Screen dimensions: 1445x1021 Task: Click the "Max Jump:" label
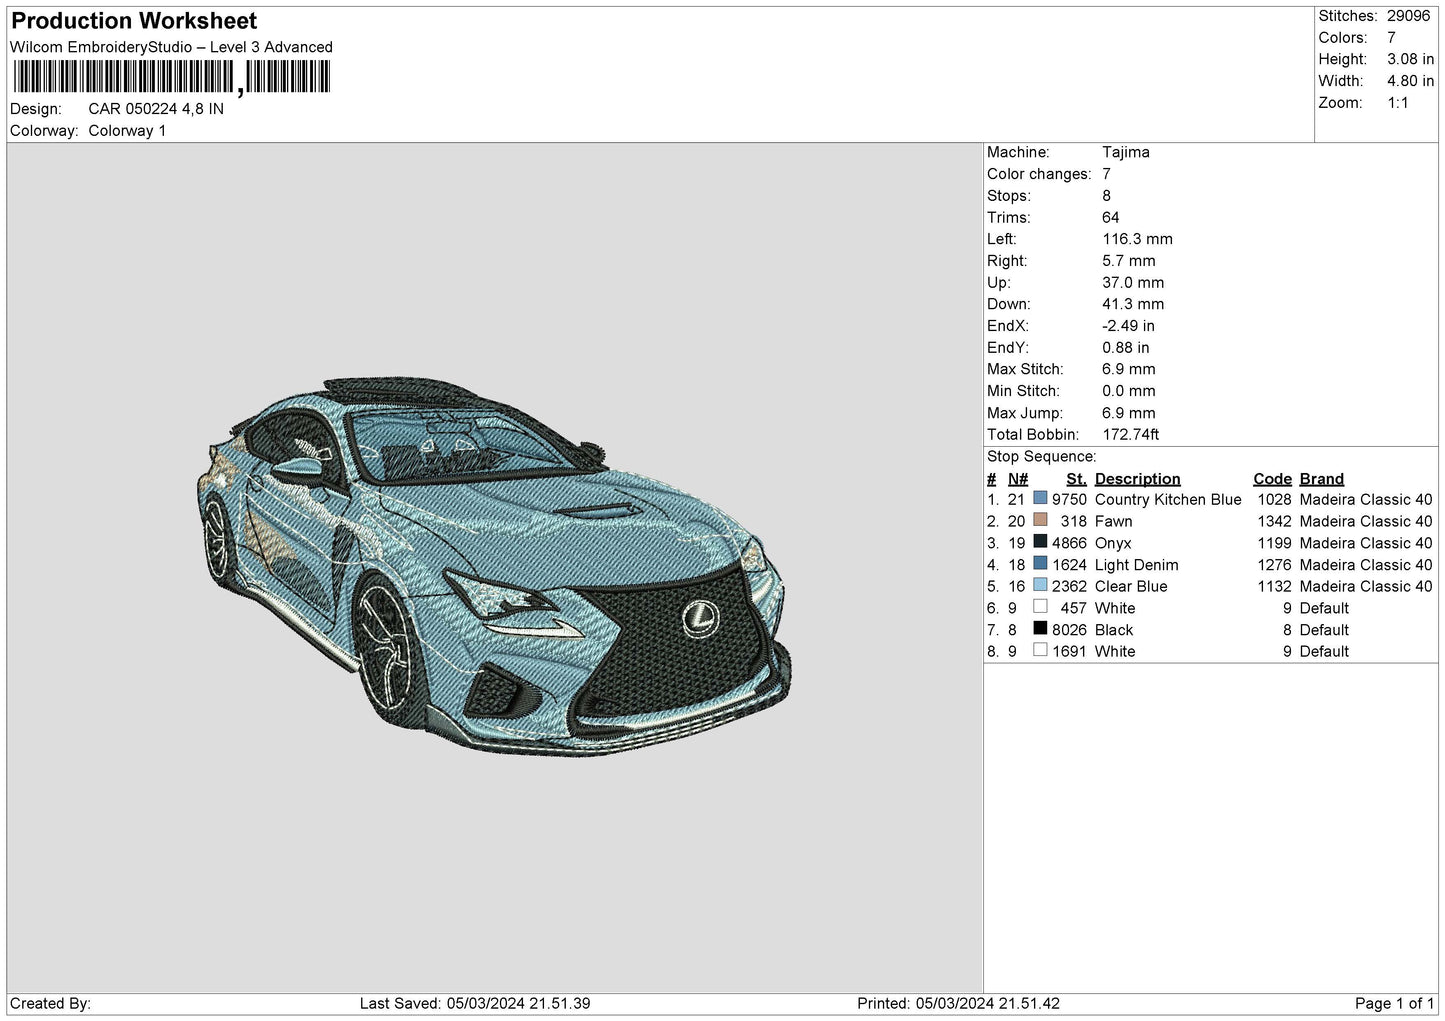click(1024, 413)
